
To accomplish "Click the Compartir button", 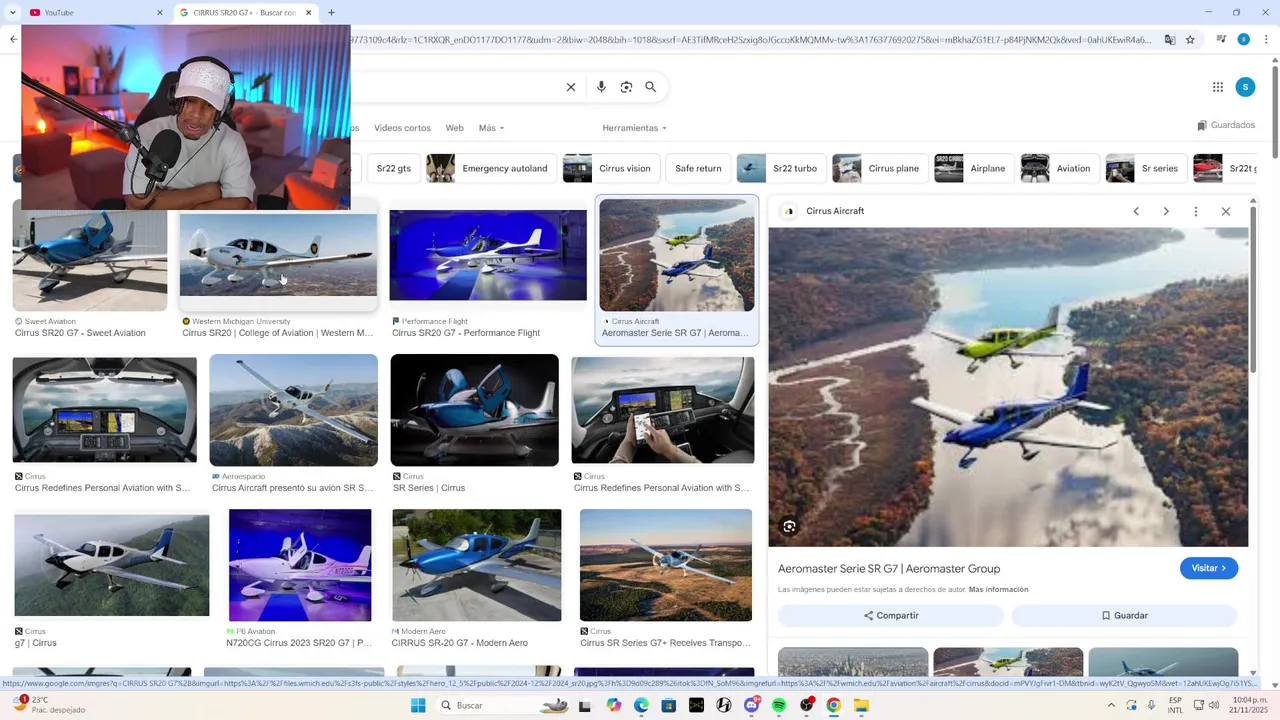I will click(x=891, y=615).
